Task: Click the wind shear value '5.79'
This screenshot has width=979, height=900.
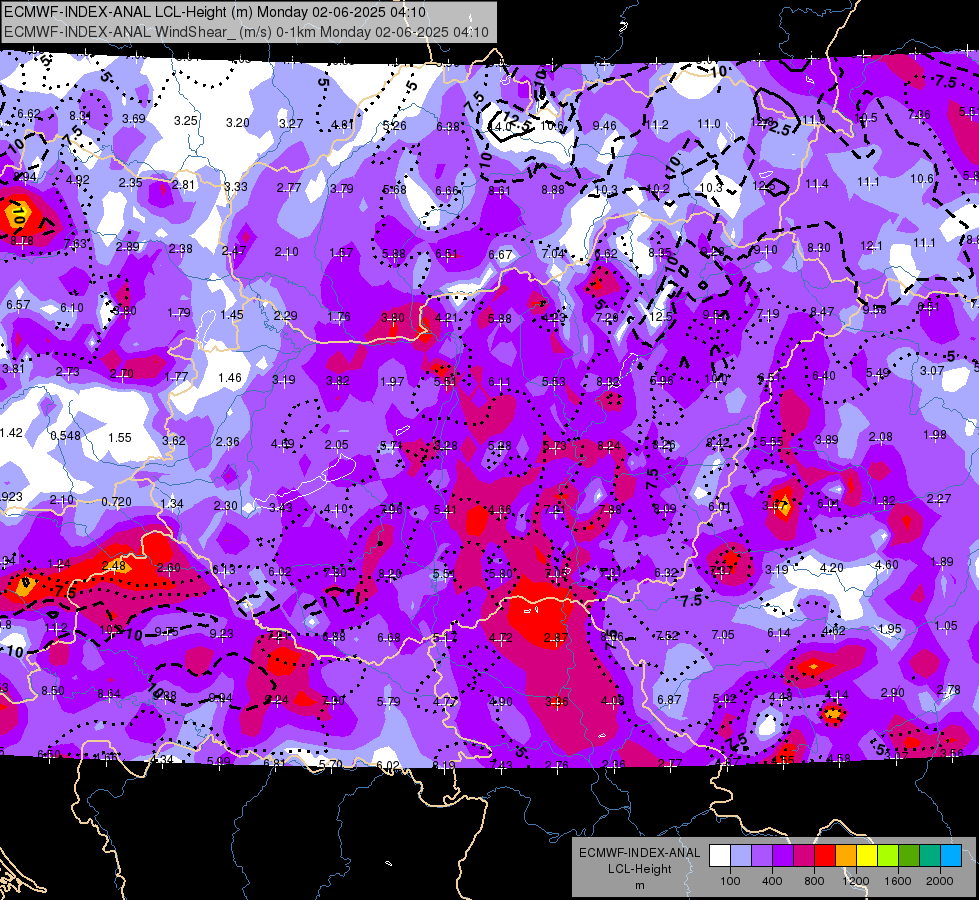Action: (x=388, y=701)
